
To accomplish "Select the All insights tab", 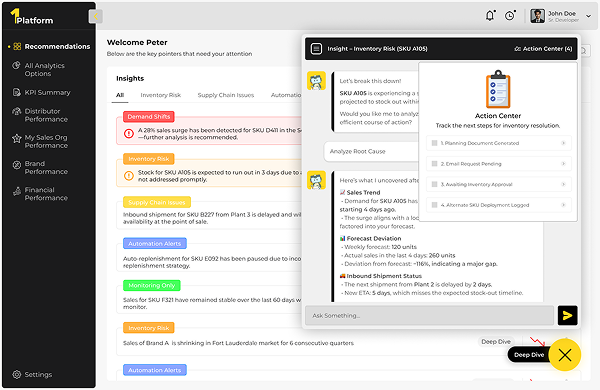I will tap(120, 95).
